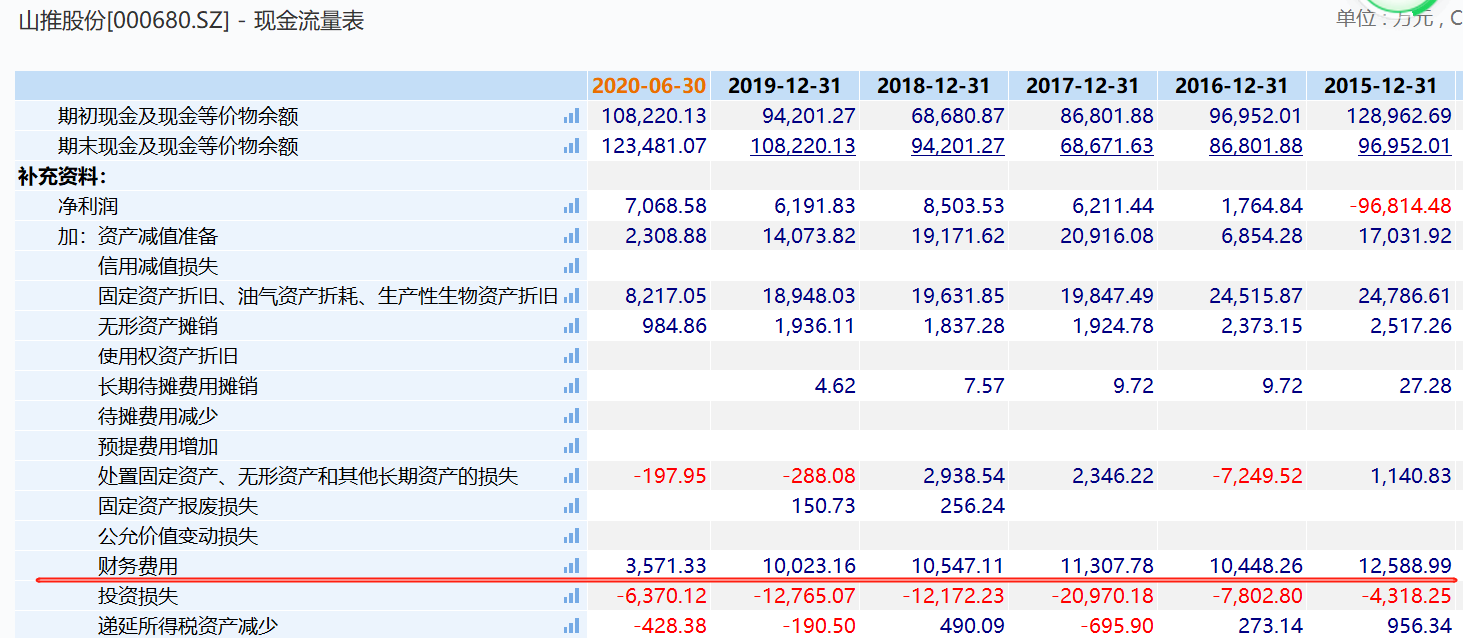The image size is (1463, 638).
Task: Click chart icon for 期初现金及现金等价物余额
Action: (x=571, y=117)
